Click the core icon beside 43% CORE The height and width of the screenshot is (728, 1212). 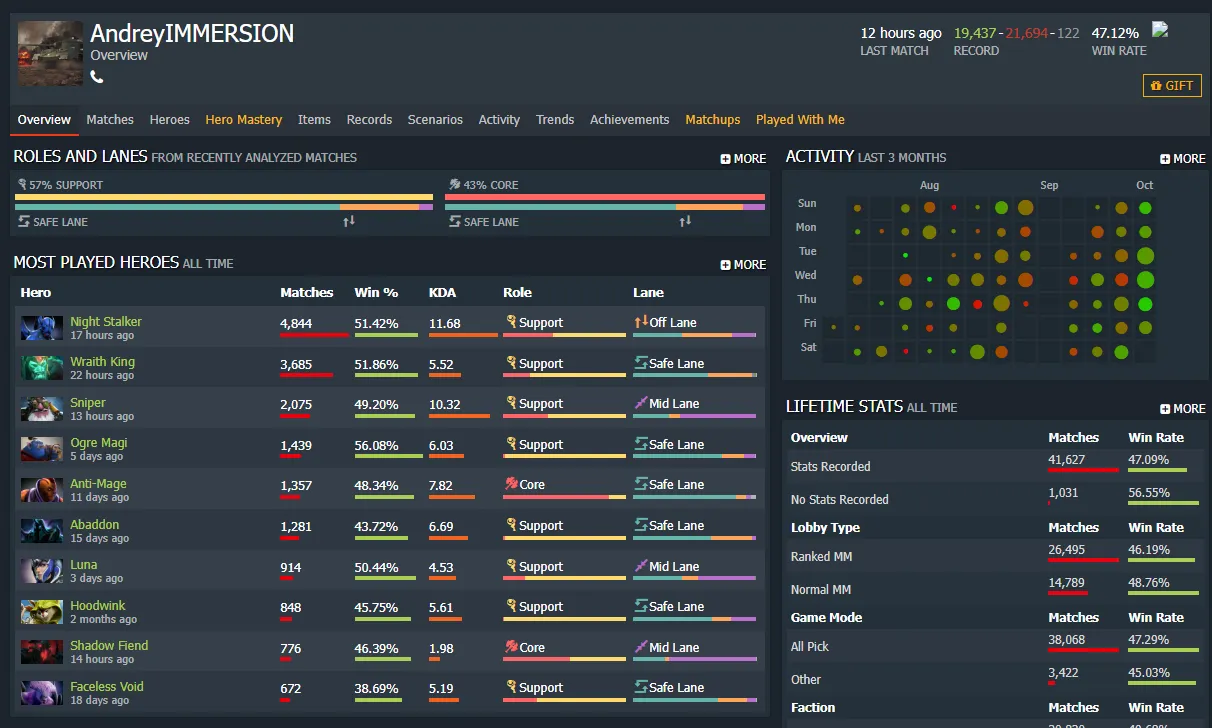[x=454, y=184]
